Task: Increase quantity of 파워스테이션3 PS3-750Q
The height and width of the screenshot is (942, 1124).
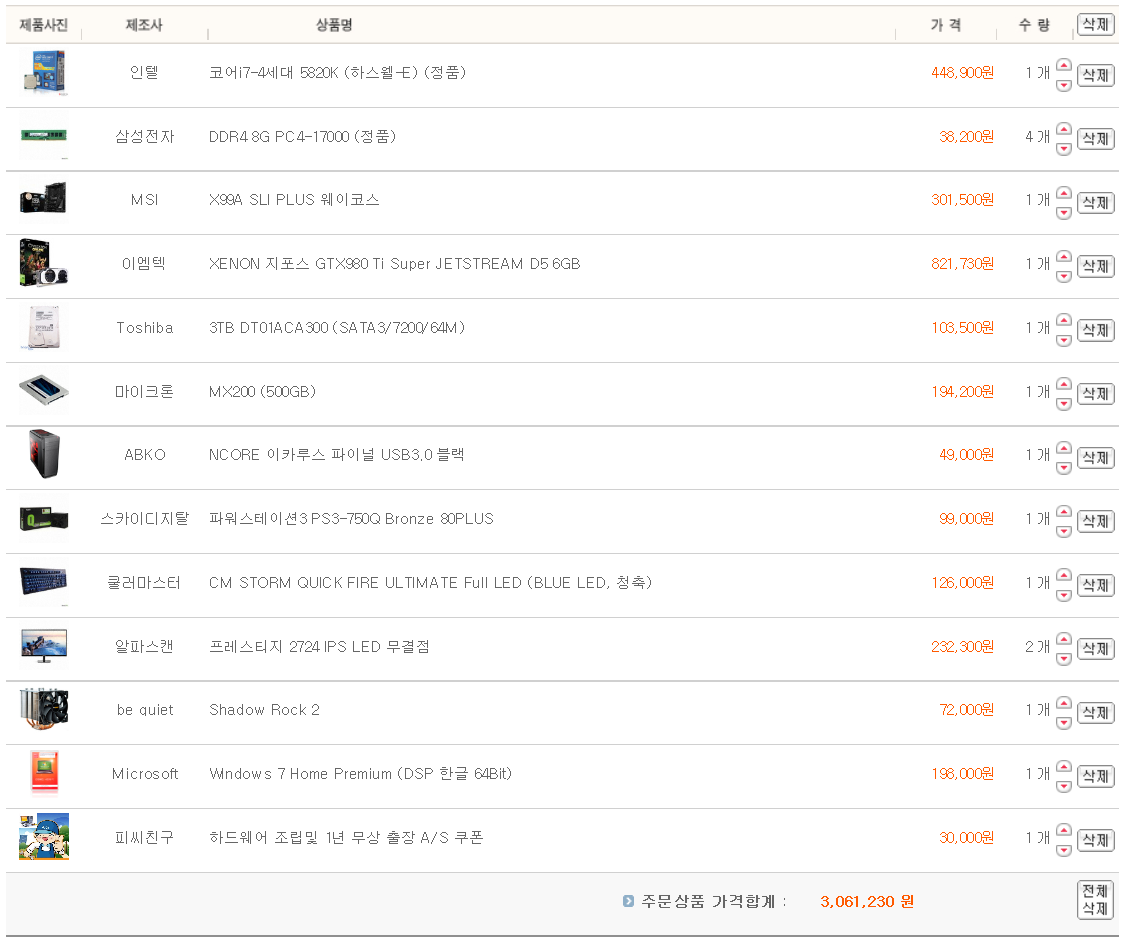Action: [1064, 511]
